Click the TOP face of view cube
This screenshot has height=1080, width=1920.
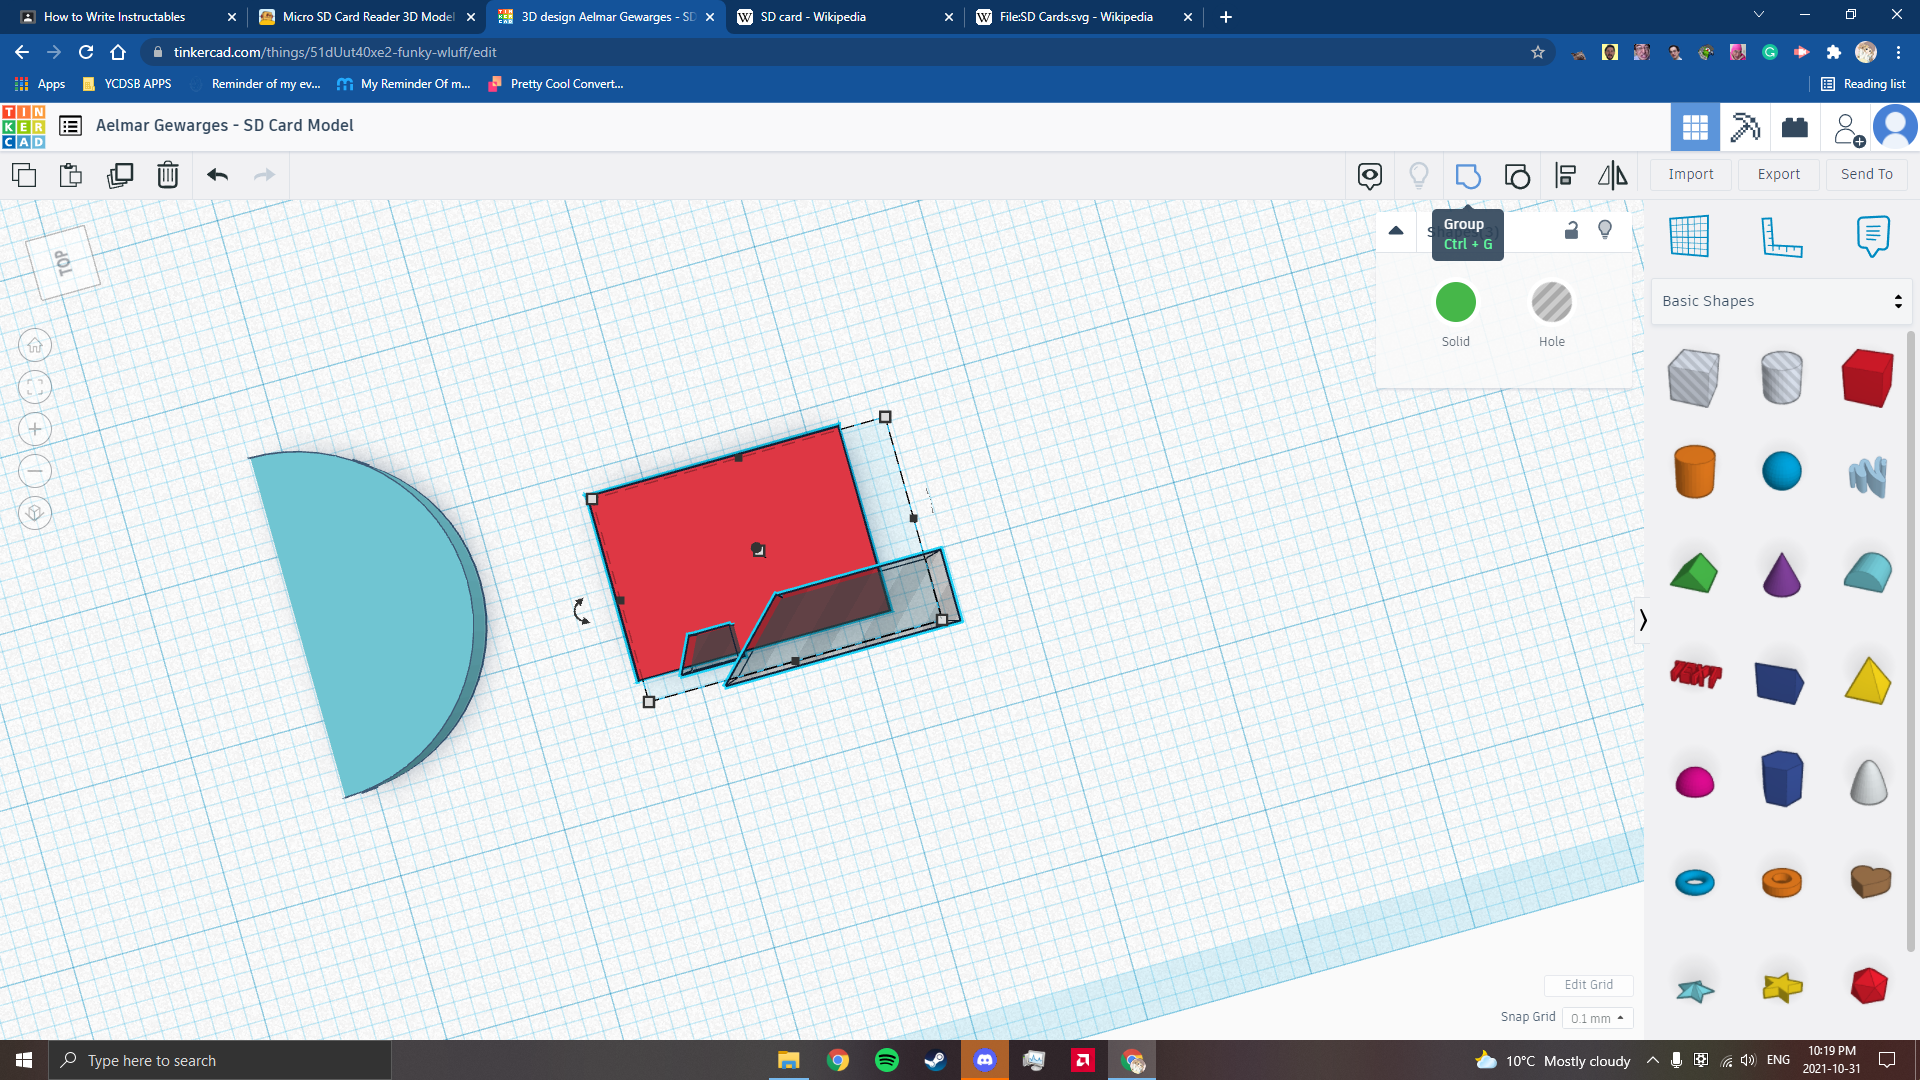click(63, 263)
